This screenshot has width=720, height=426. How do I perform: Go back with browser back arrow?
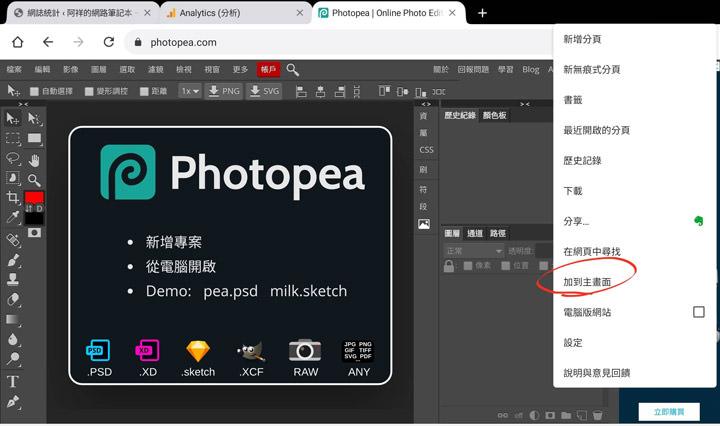tap(48, 42)
